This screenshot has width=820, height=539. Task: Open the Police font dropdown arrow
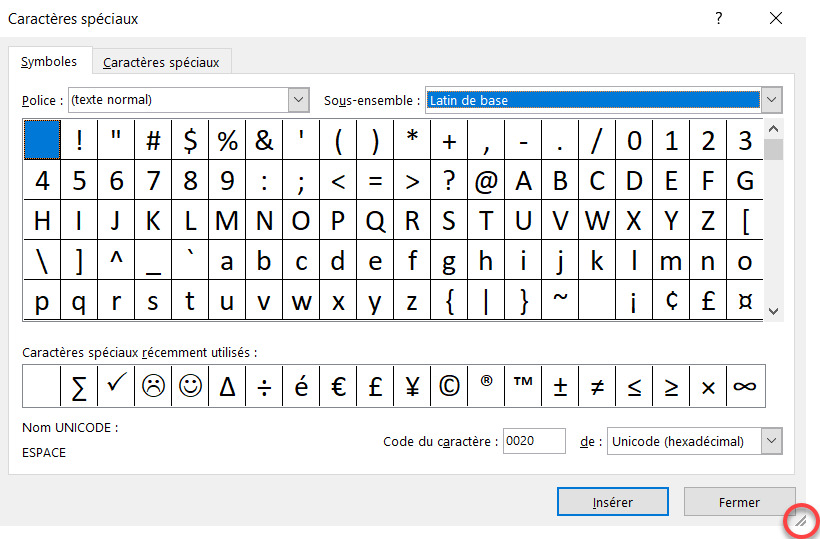tap(299, 99)
